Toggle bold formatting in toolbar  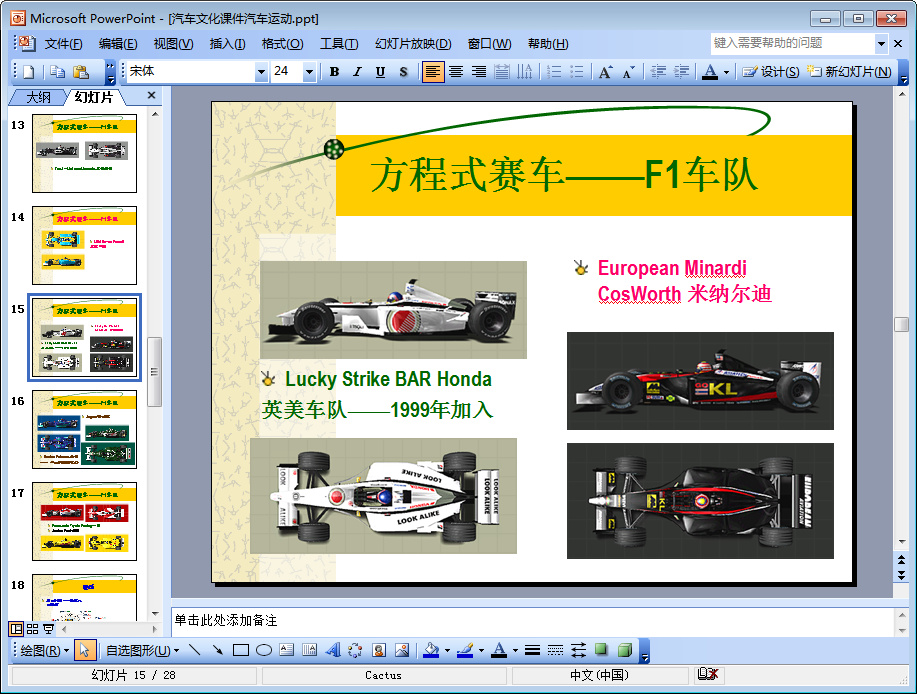tap(334, 72)
